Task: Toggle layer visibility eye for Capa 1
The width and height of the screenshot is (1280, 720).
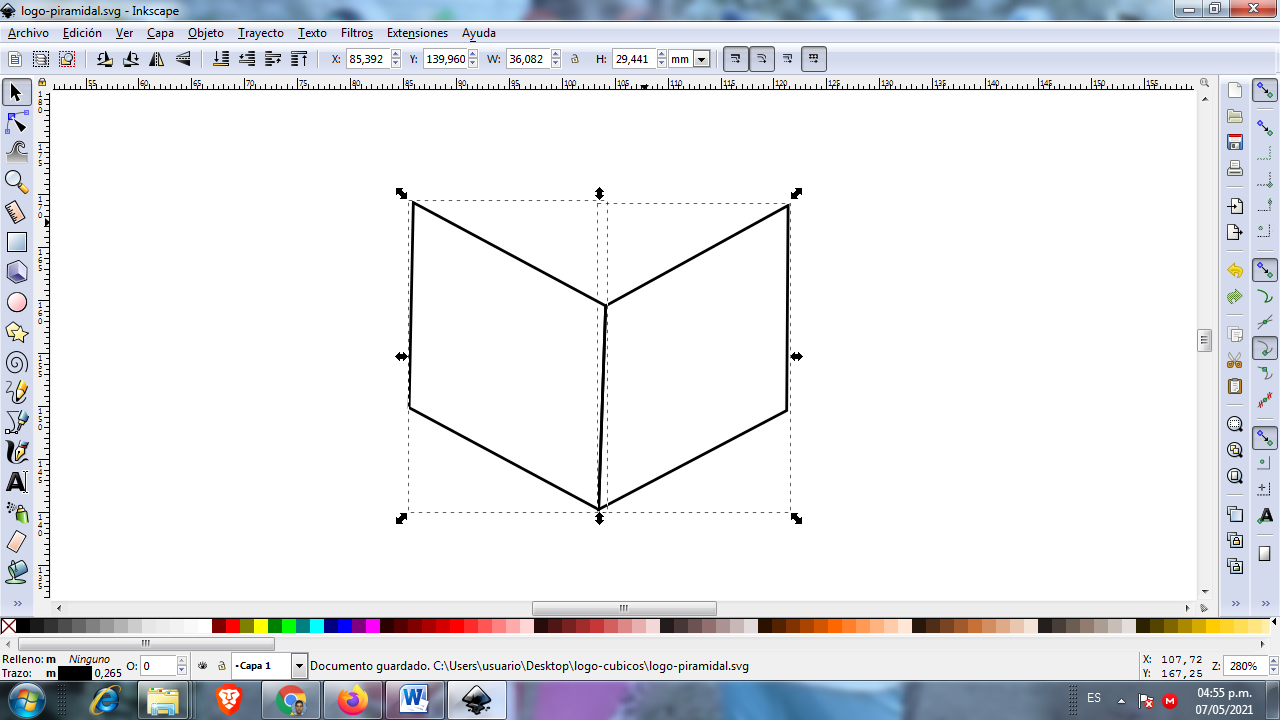Action: click(203, 665)
